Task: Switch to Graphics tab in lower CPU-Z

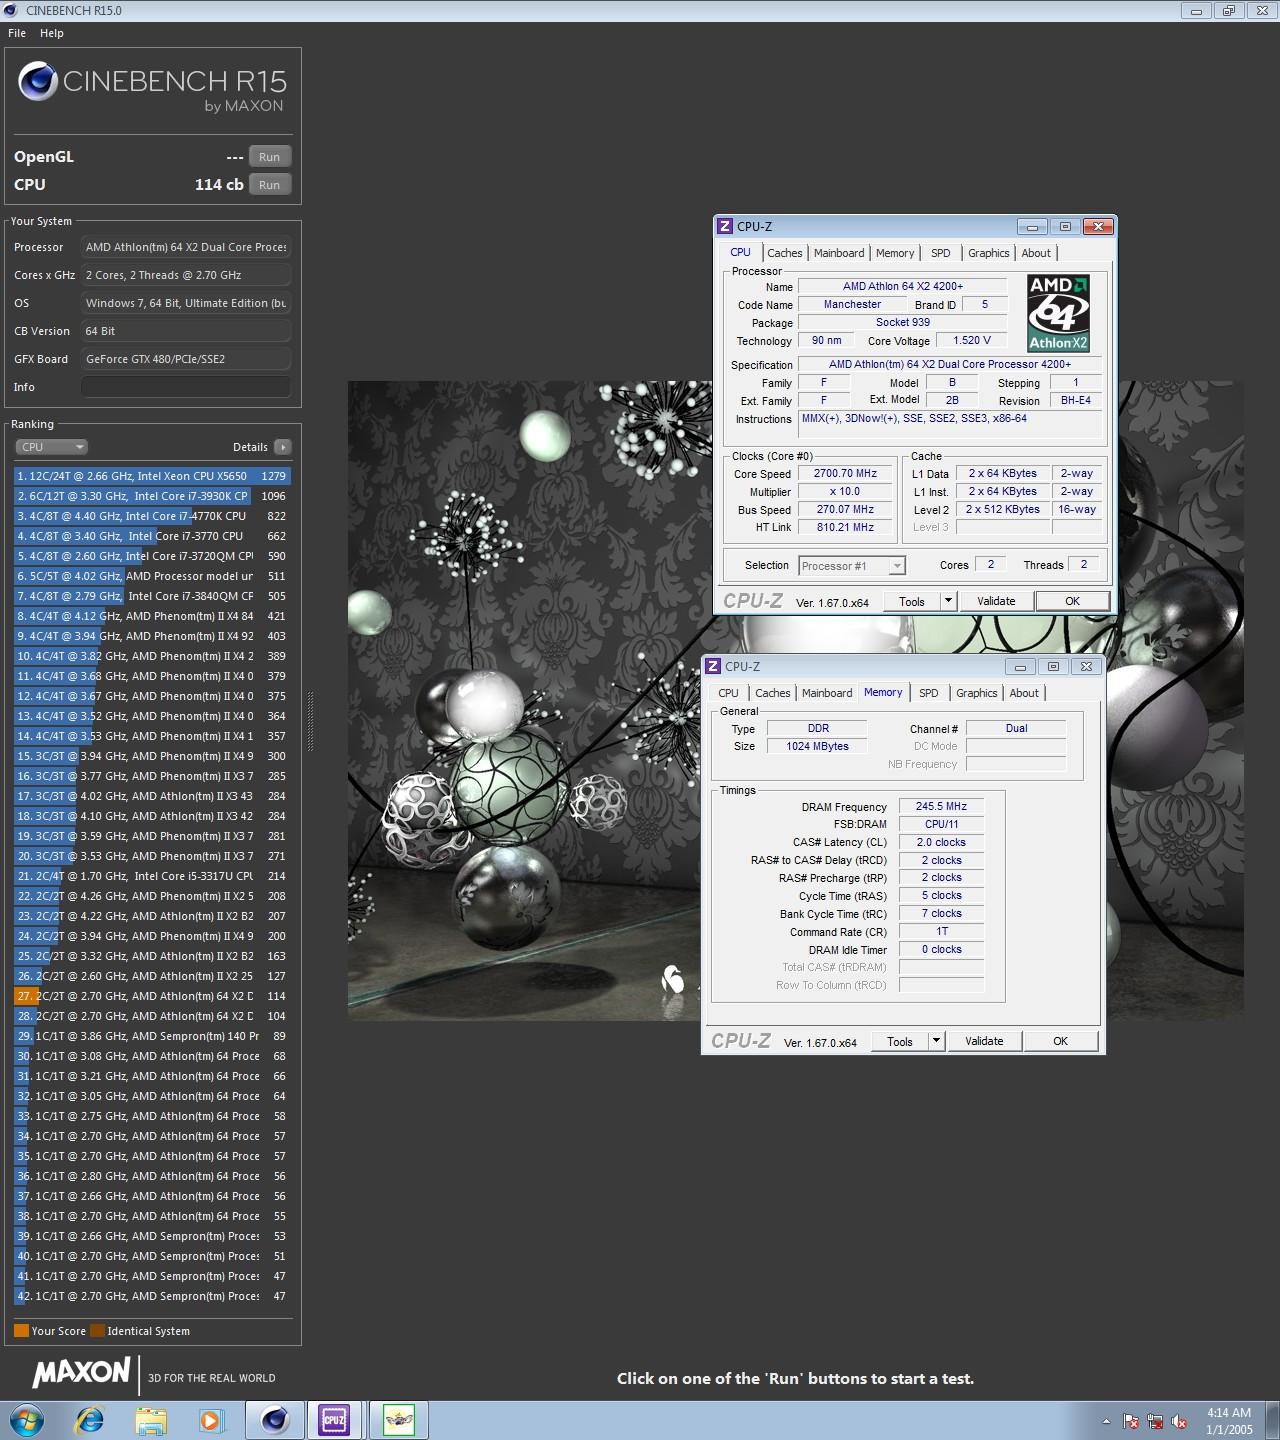Action: [977, 693]
